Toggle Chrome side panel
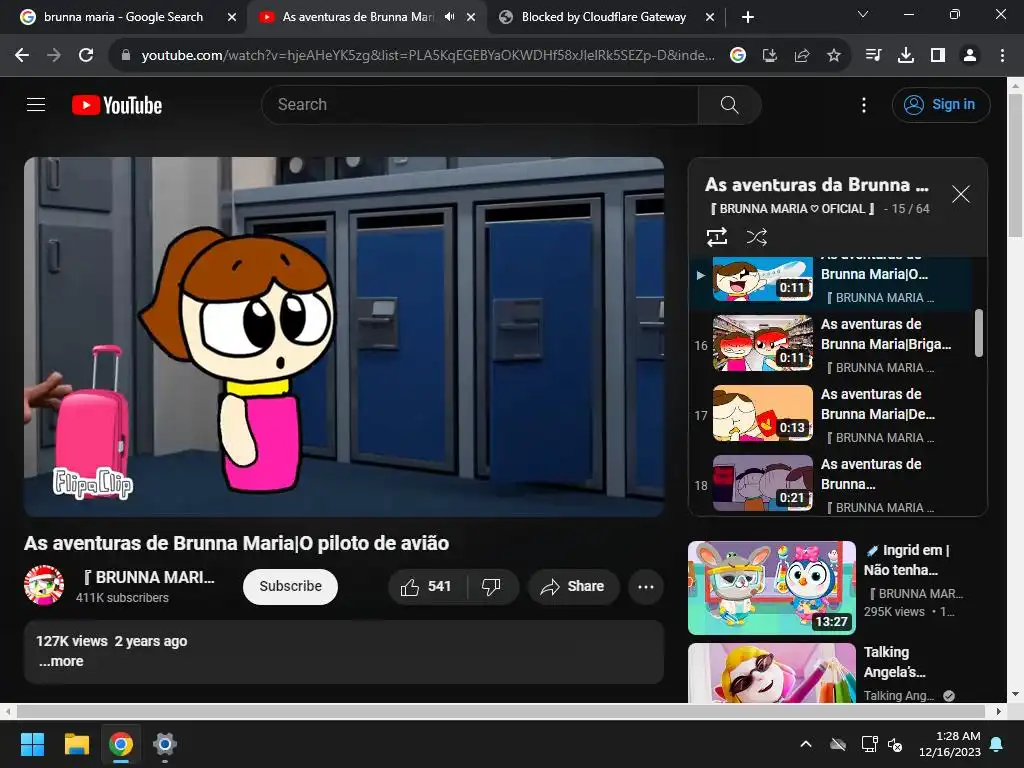The image size is (1024, 768). click(x=938, y=56)
